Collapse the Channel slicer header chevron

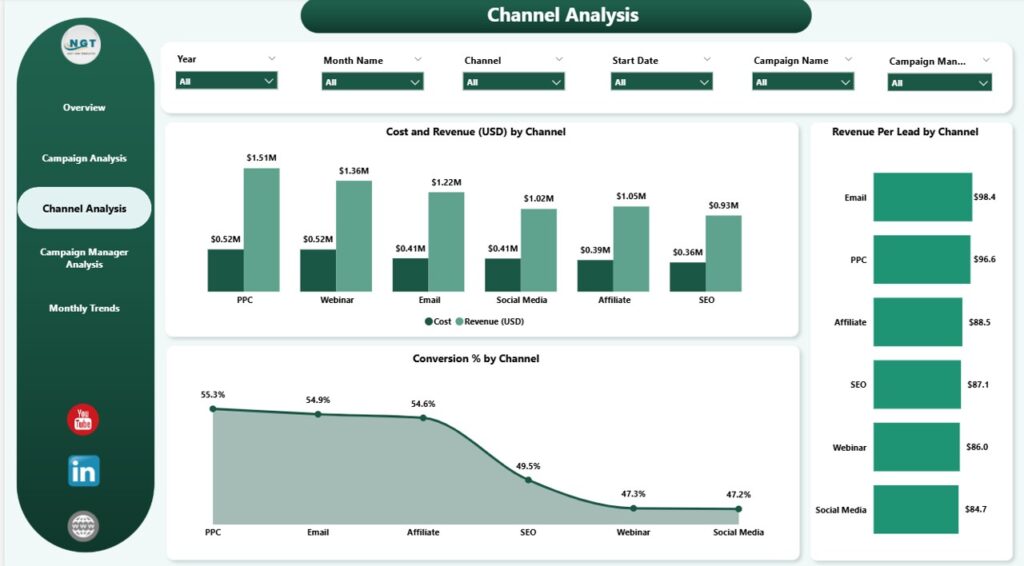[x=559, y=59]
